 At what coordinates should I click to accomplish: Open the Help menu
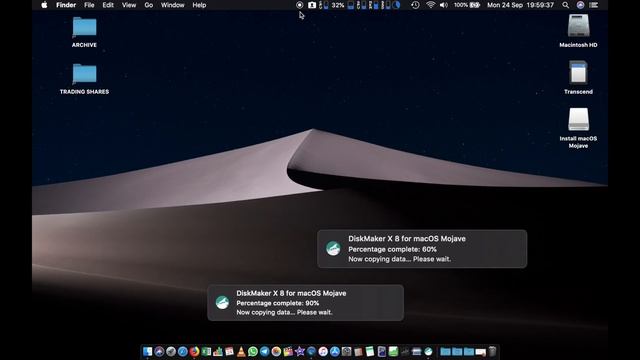pos(199,5)
